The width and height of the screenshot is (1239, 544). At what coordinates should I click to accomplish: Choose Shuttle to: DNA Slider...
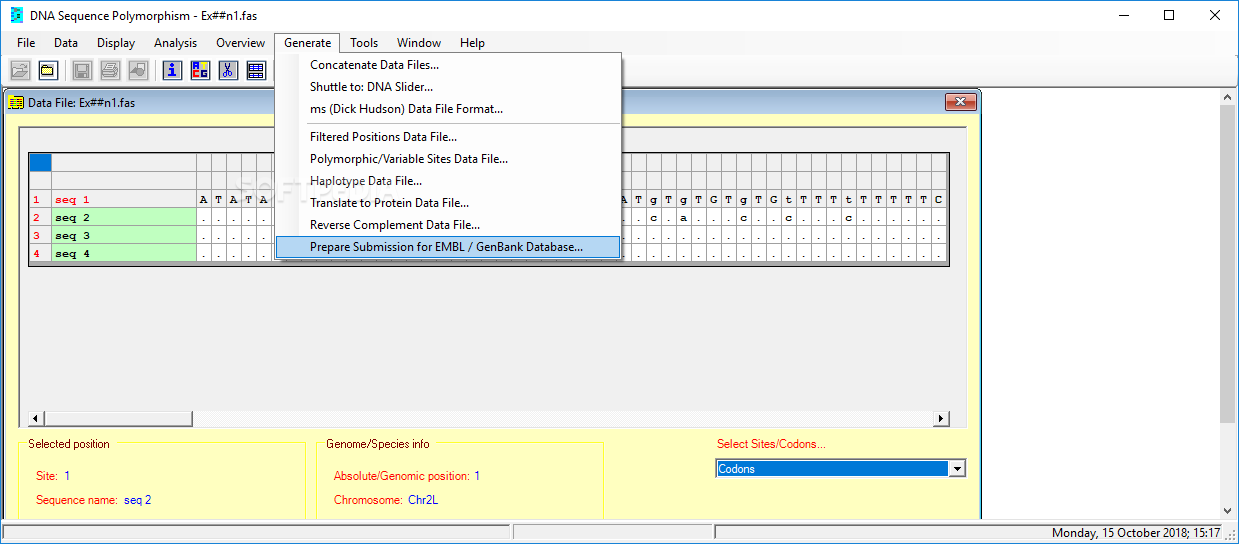pyautogui.click(x=448, y=87)
